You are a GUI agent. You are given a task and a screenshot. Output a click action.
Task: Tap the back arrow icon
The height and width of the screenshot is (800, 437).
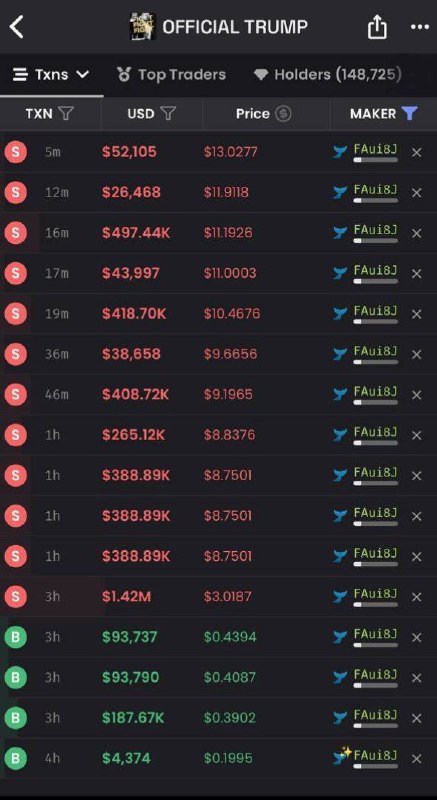coord(16,27)
